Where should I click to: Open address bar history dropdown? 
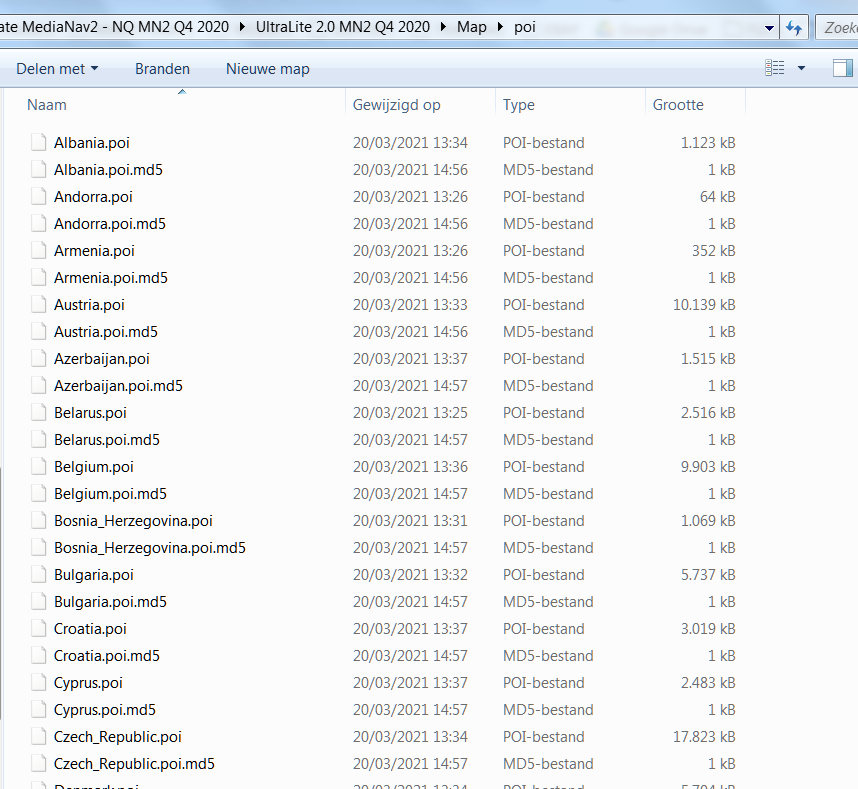(769, 28)
